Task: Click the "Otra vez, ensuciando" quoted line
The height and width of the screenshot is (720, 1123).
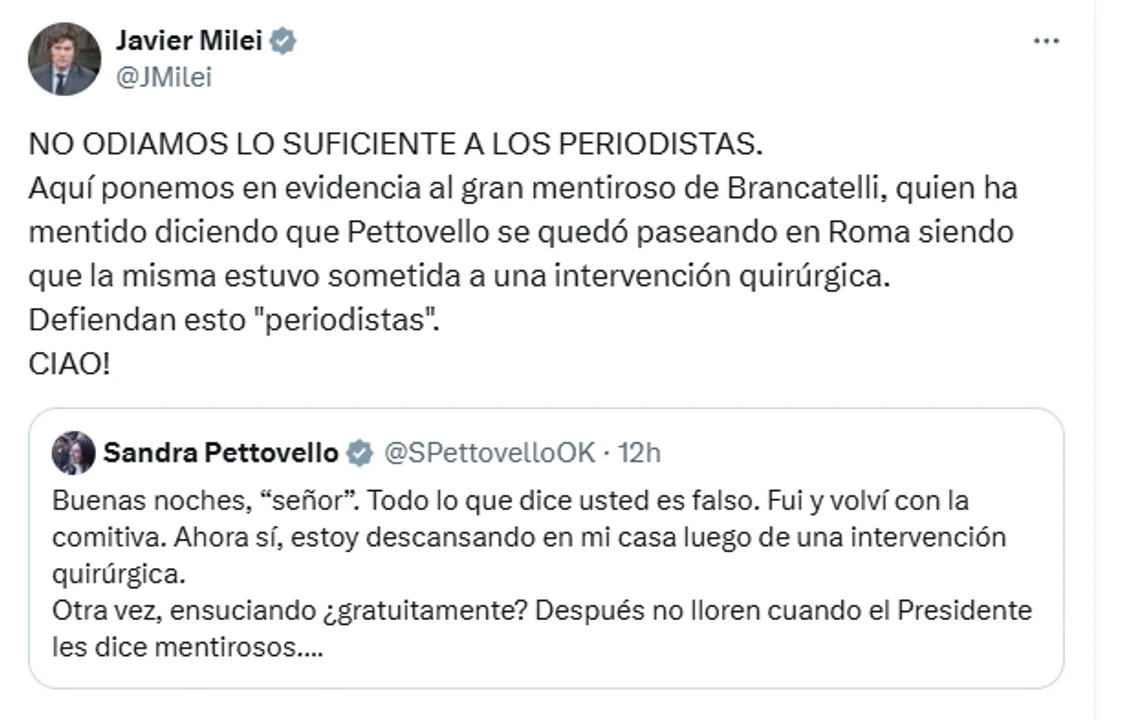Action: [196, 610]
